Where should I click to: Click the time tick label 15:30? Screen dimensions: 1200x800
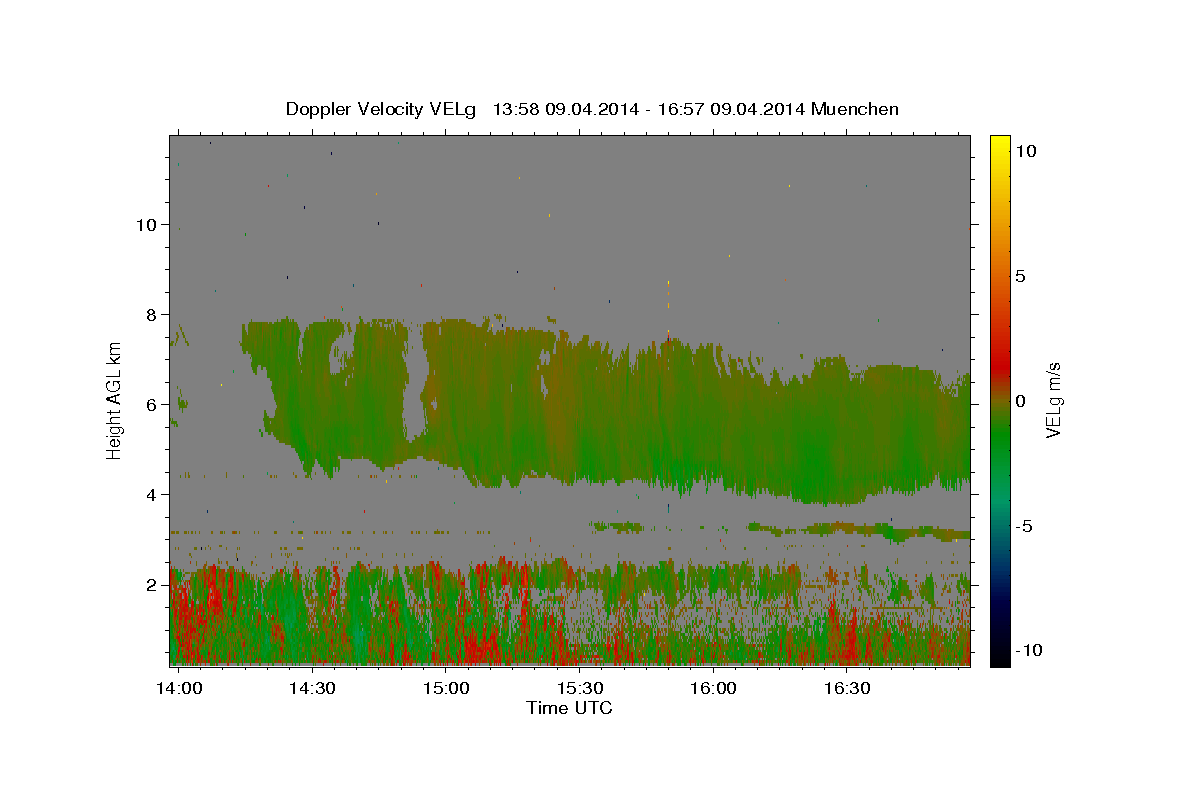tap(579, 689)
